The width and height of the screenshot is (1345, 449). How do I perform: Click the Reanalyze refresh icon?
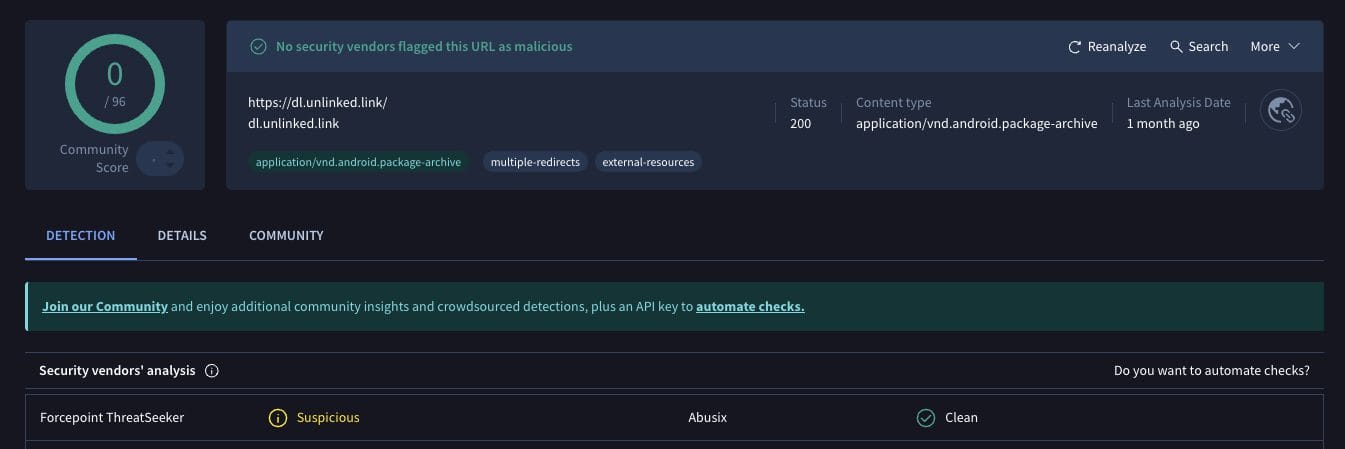point(1075,47)
